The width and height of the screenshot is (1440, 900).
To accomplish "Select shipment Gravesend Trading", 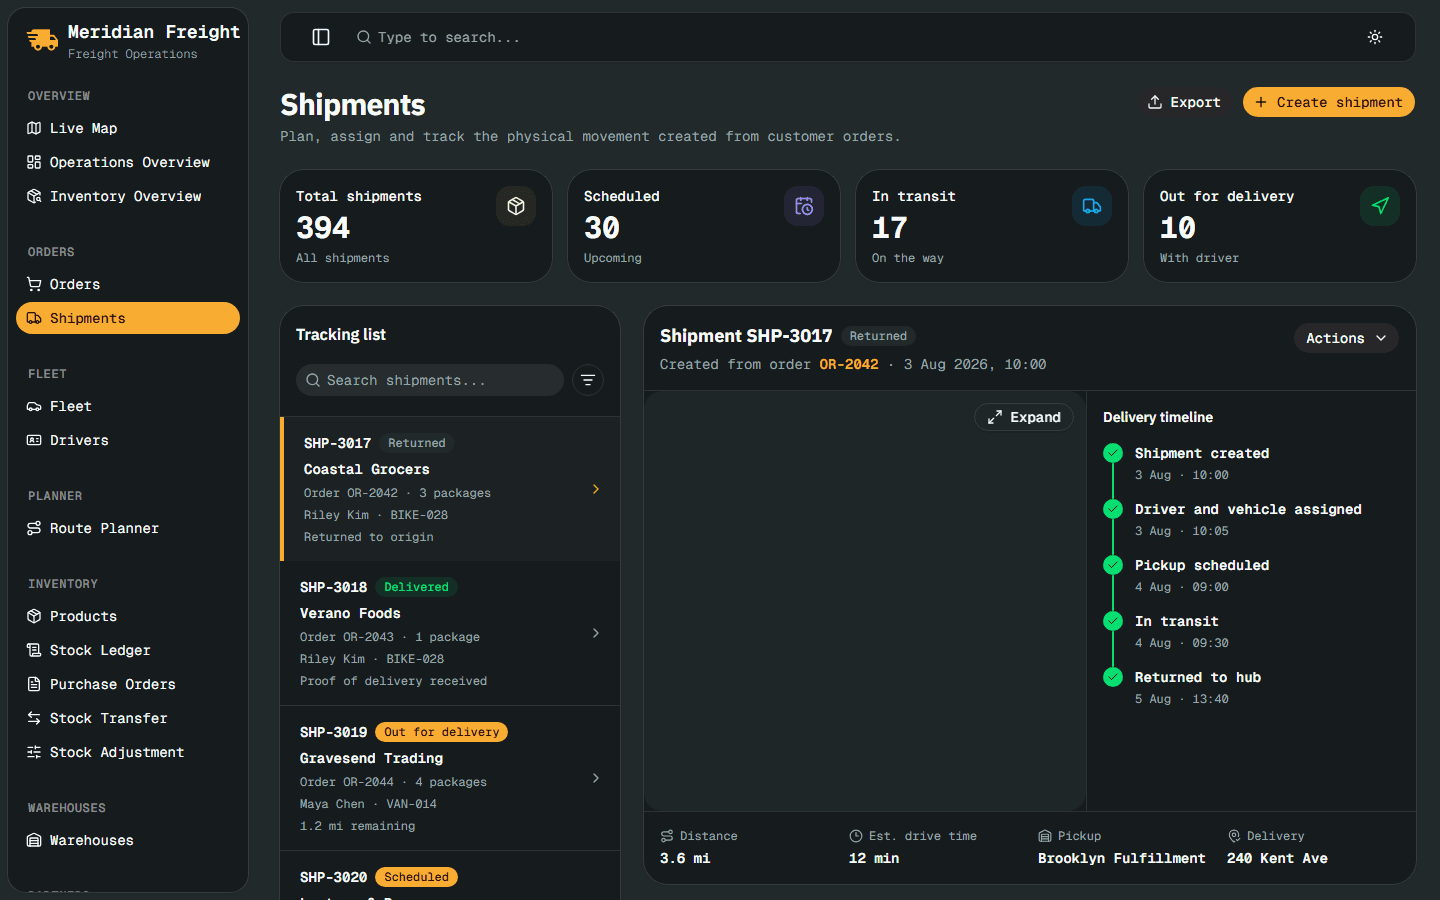I will (x=450, y=778).
